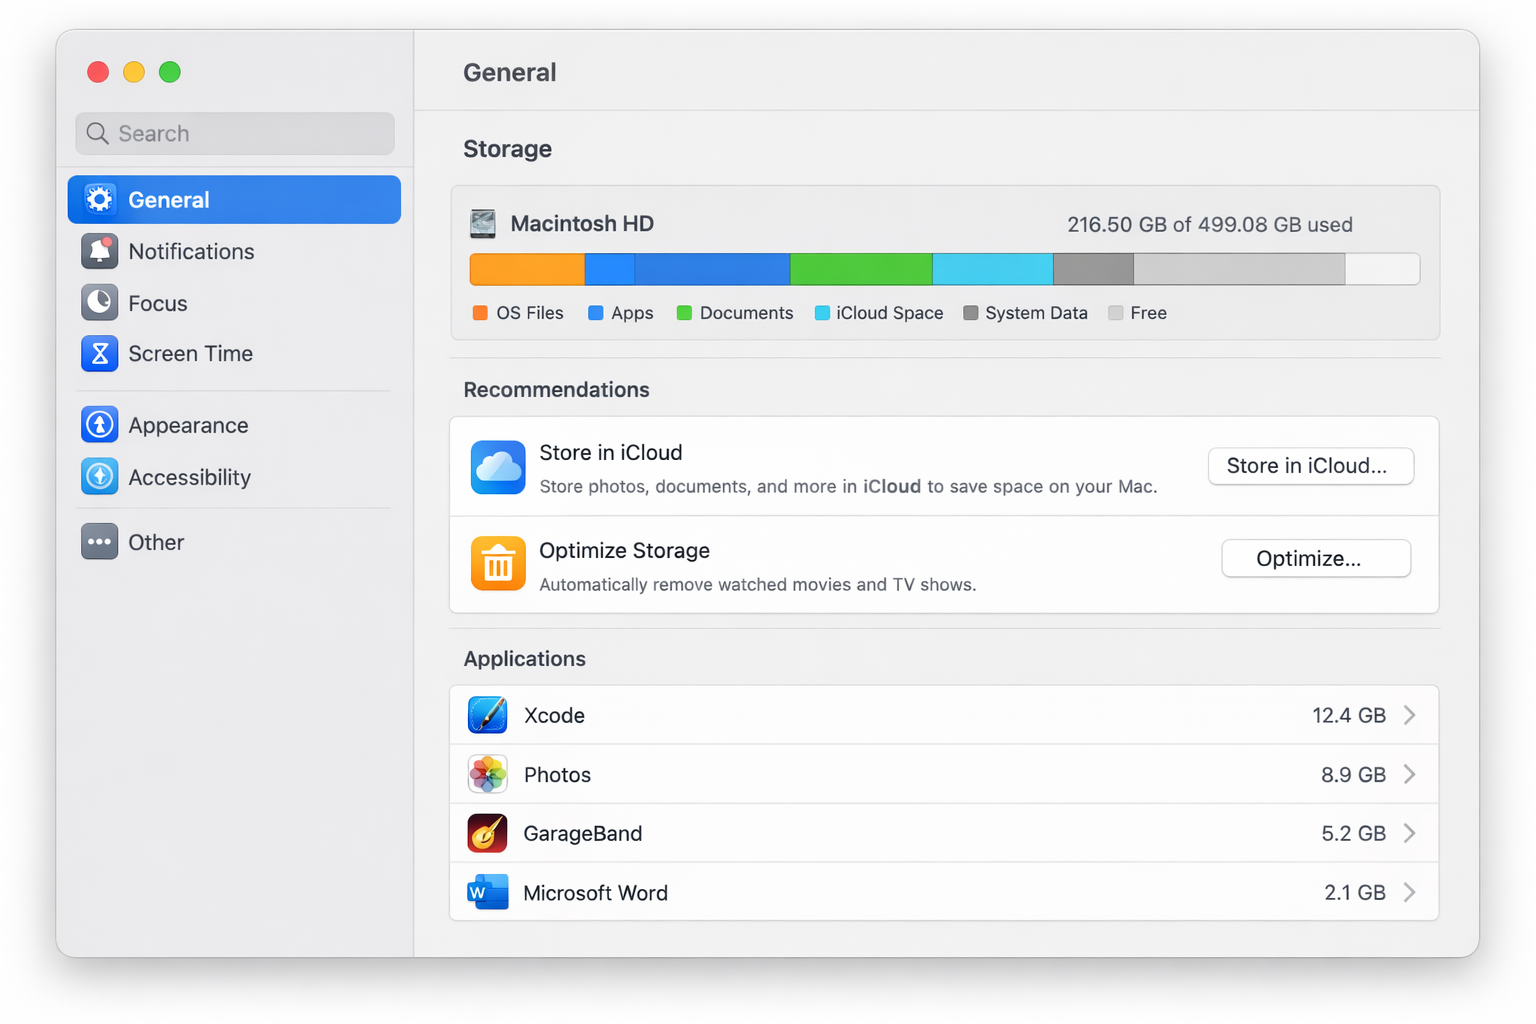Click the "12.4 GB" size value

pyautogui.click(x=1349, y=715)
